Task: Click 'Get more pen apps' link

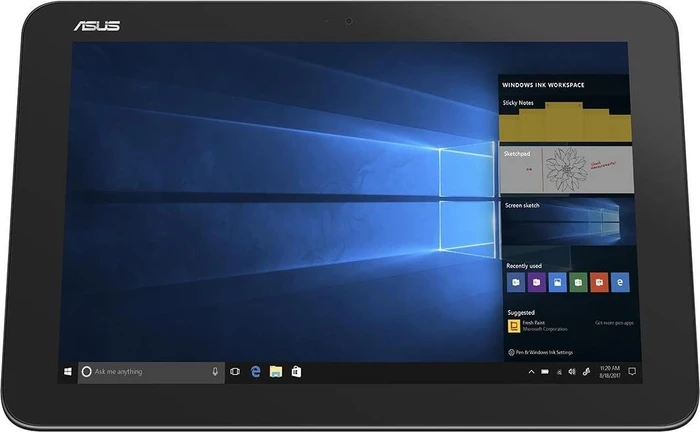Action: [x=614, y=323]
